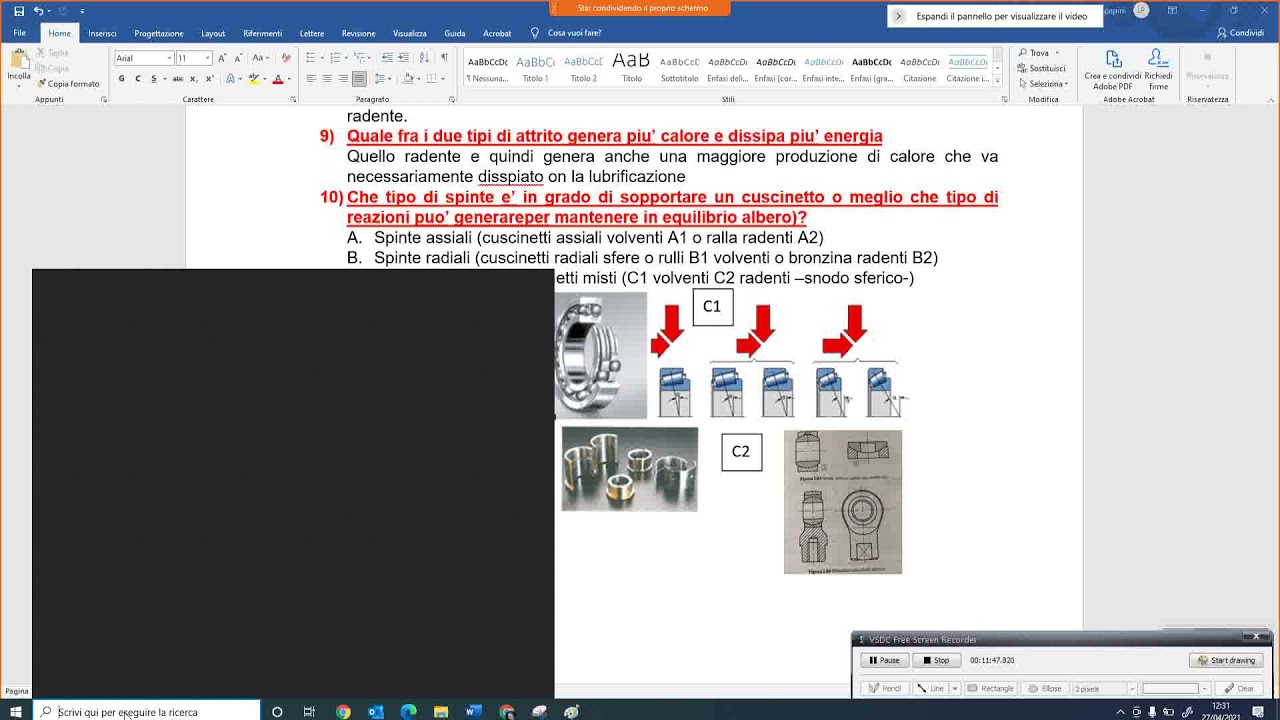Toggle bold (G) formatting
The height and width of the screenshot is (720, 1280).
click(122, 79)
